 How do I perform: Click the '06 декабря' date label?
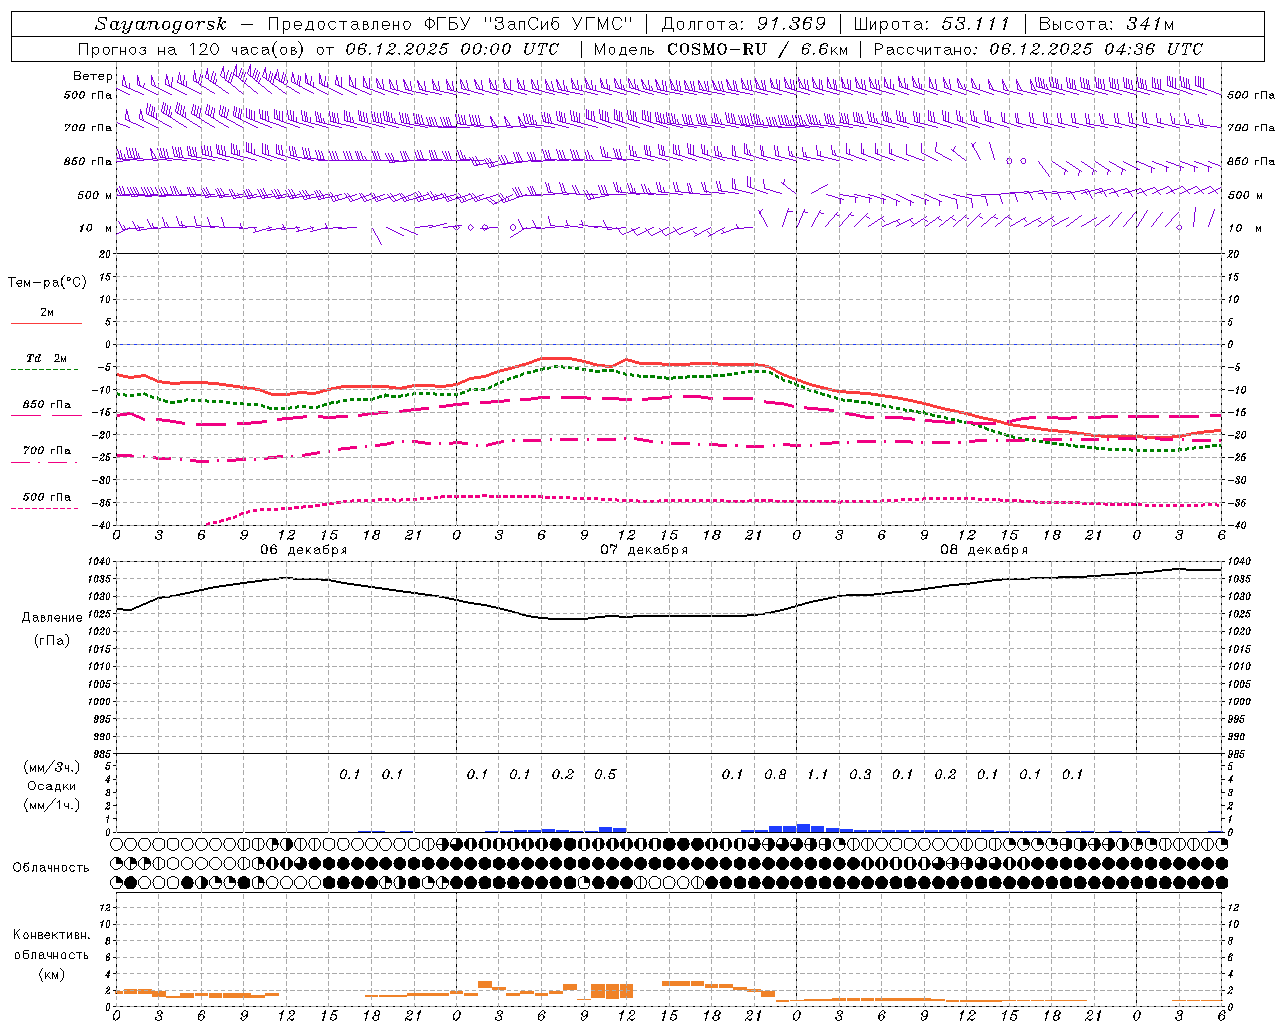(x=304, y=549)
